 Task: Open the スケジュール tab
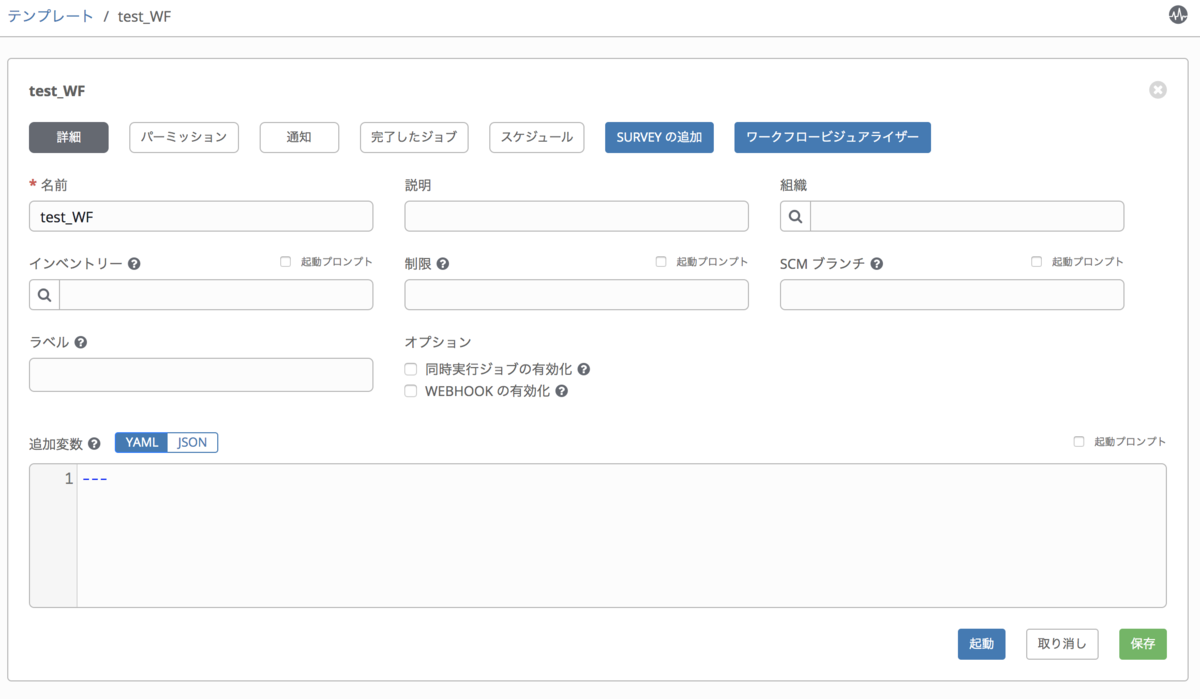click(x=537, y=137)
